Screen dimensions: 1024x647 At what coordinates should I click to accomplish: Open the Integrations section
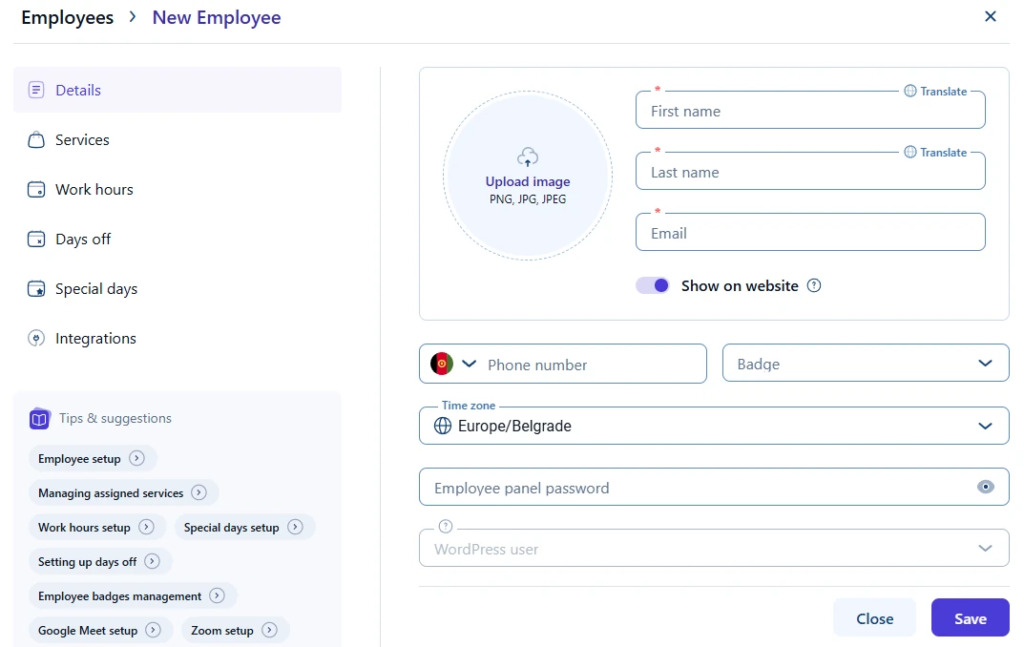click(95, 339)
